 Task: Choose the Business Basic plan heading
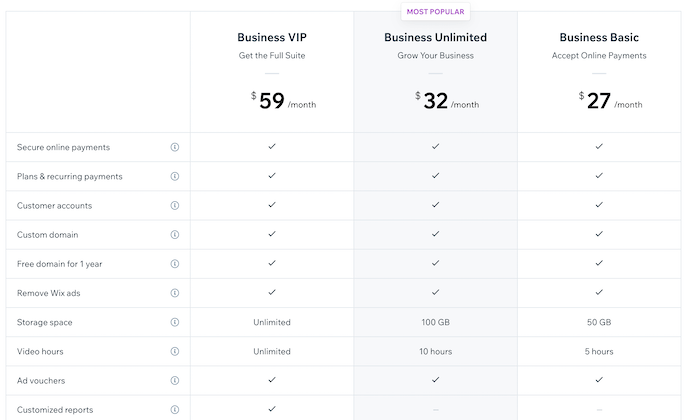point(599,37)
